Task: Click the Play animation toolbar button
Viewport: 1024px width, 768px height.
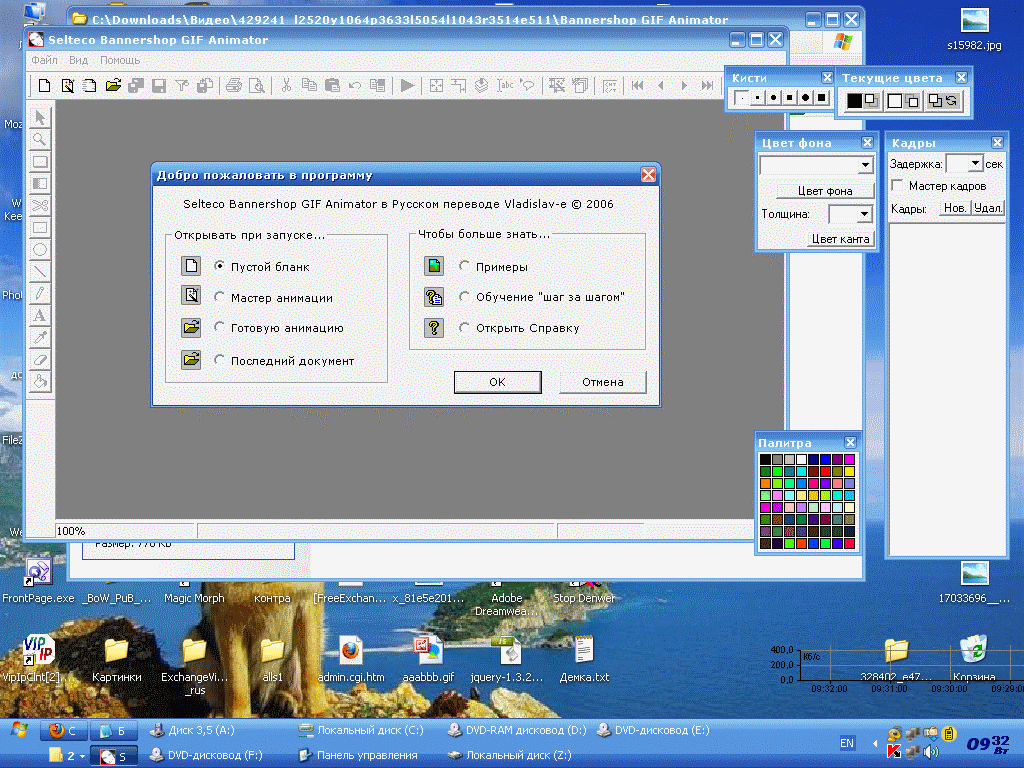Action: (x=407, y=86)
